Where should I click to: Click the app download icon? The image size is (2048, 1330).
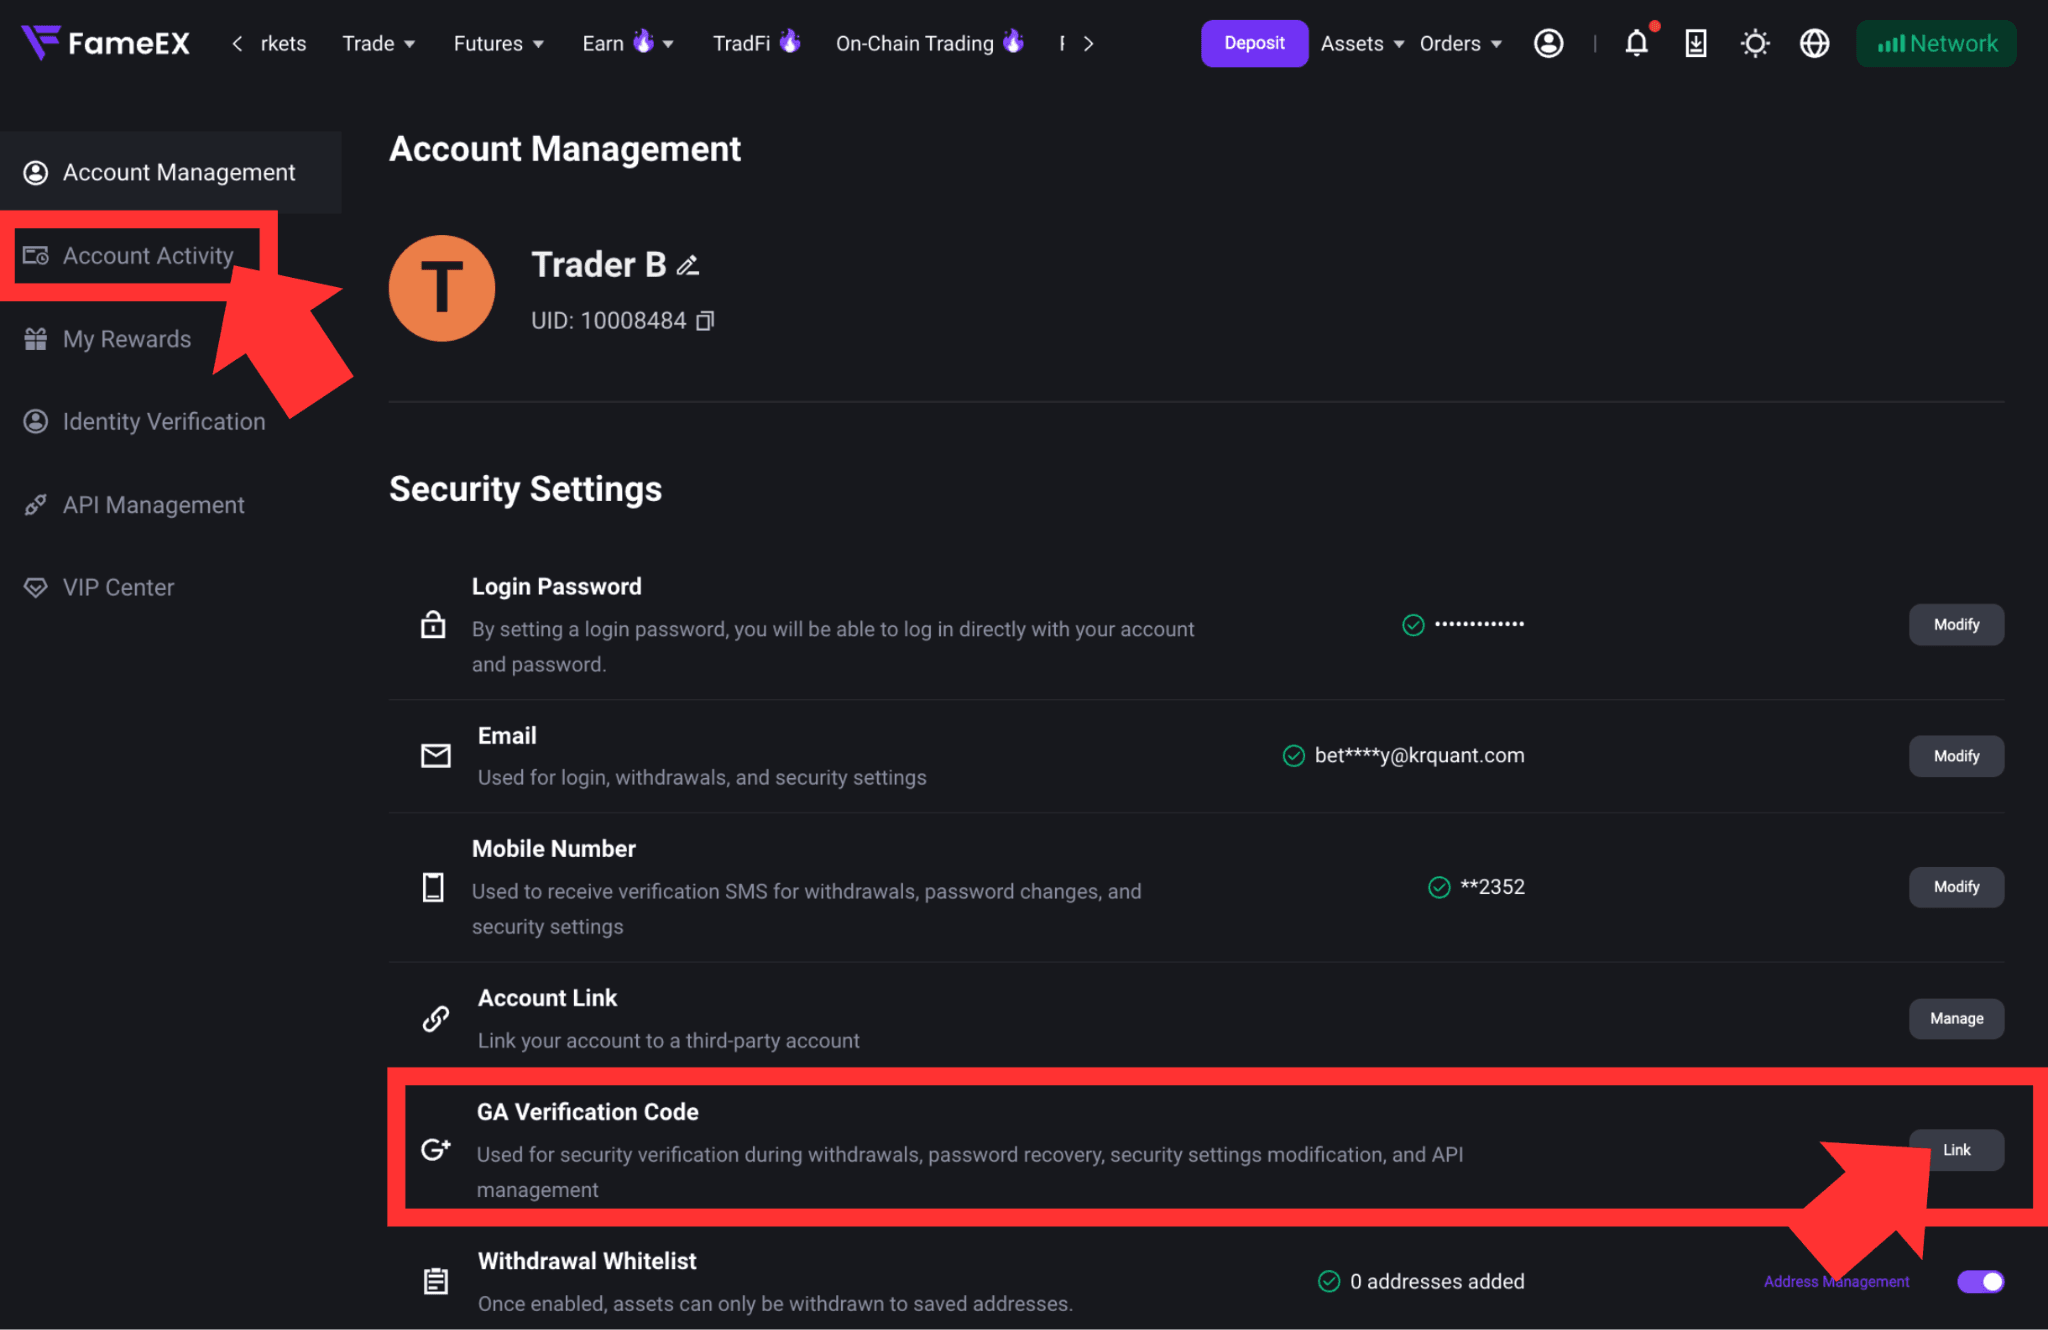[1695, 43]
